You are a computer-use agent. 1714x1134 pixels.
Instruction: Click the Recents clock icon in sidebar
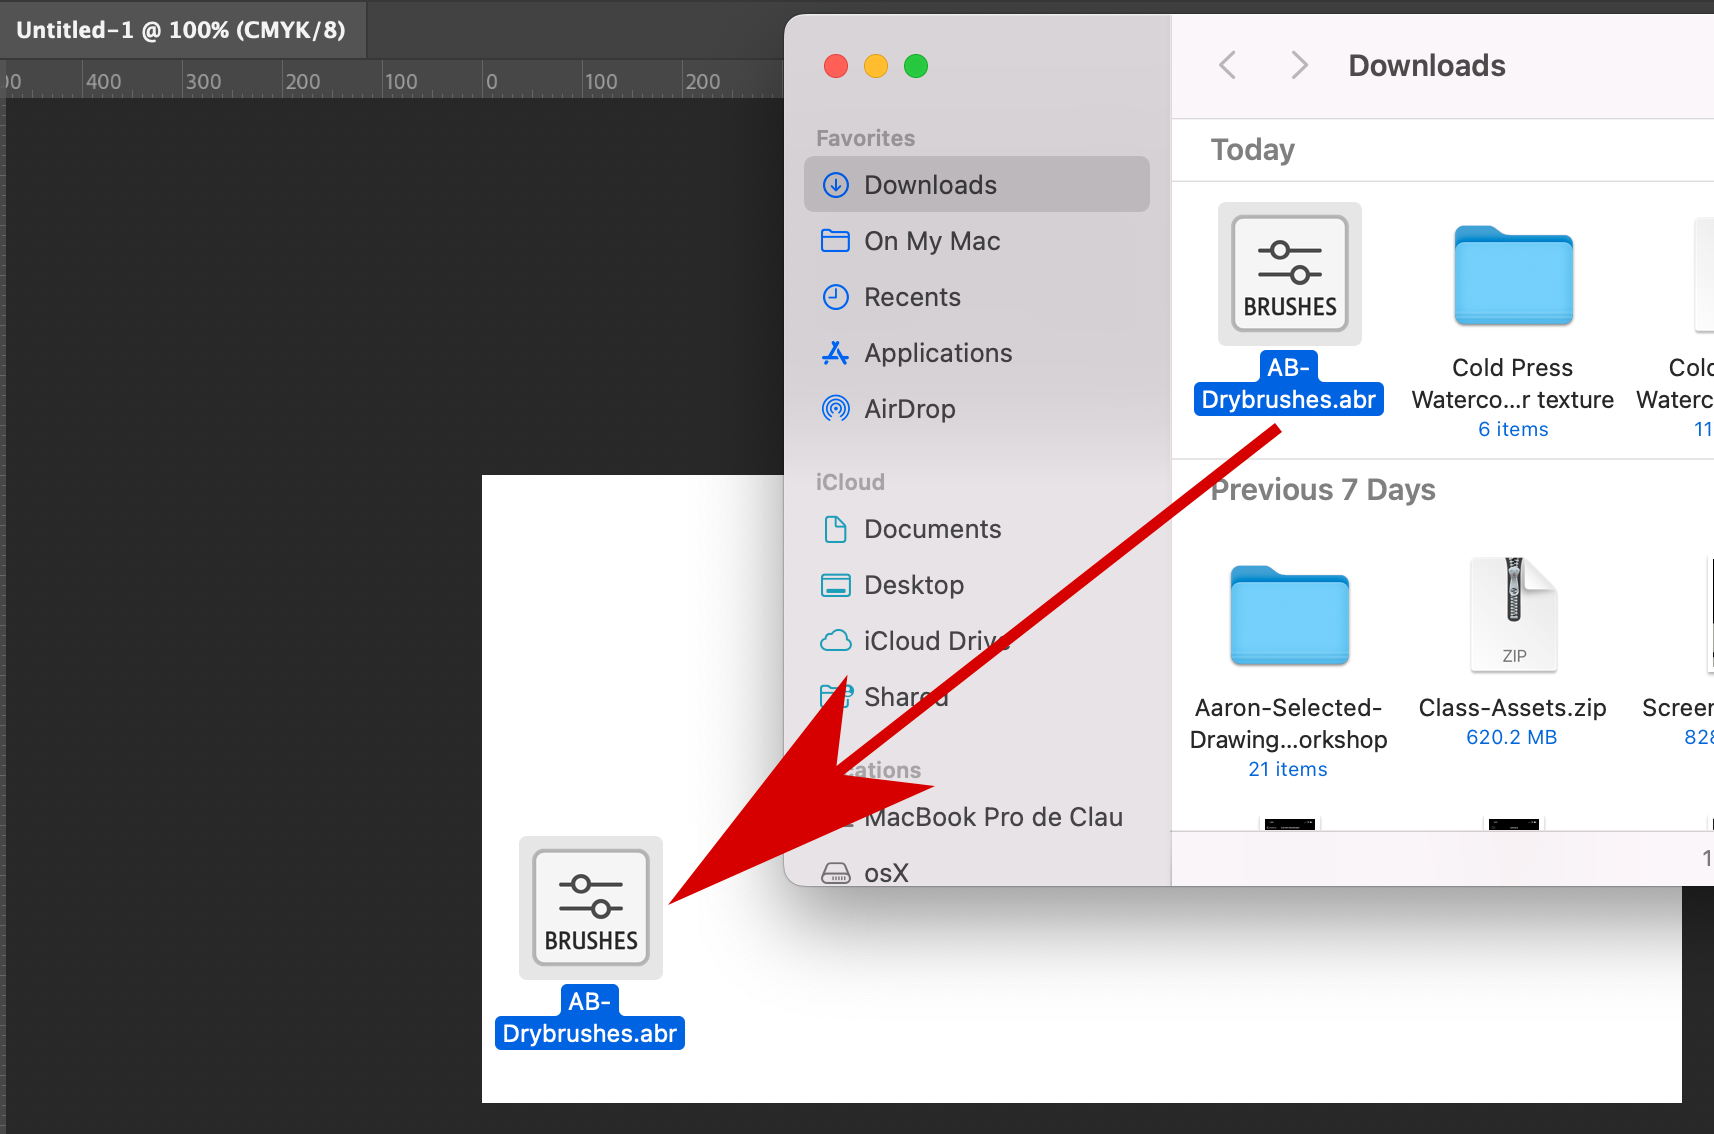click(836, 297)
